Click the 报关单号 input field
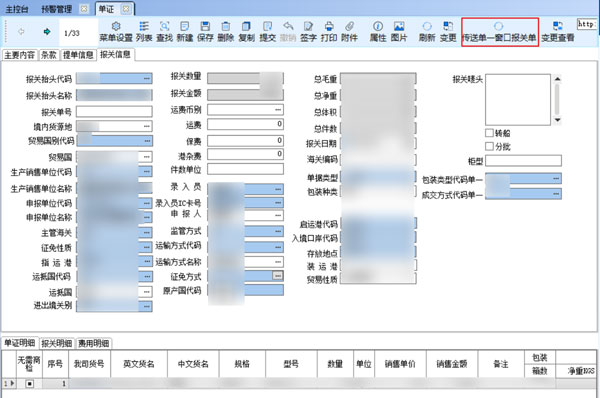Viewport: 600px width, 398px height. pos(114,112)
